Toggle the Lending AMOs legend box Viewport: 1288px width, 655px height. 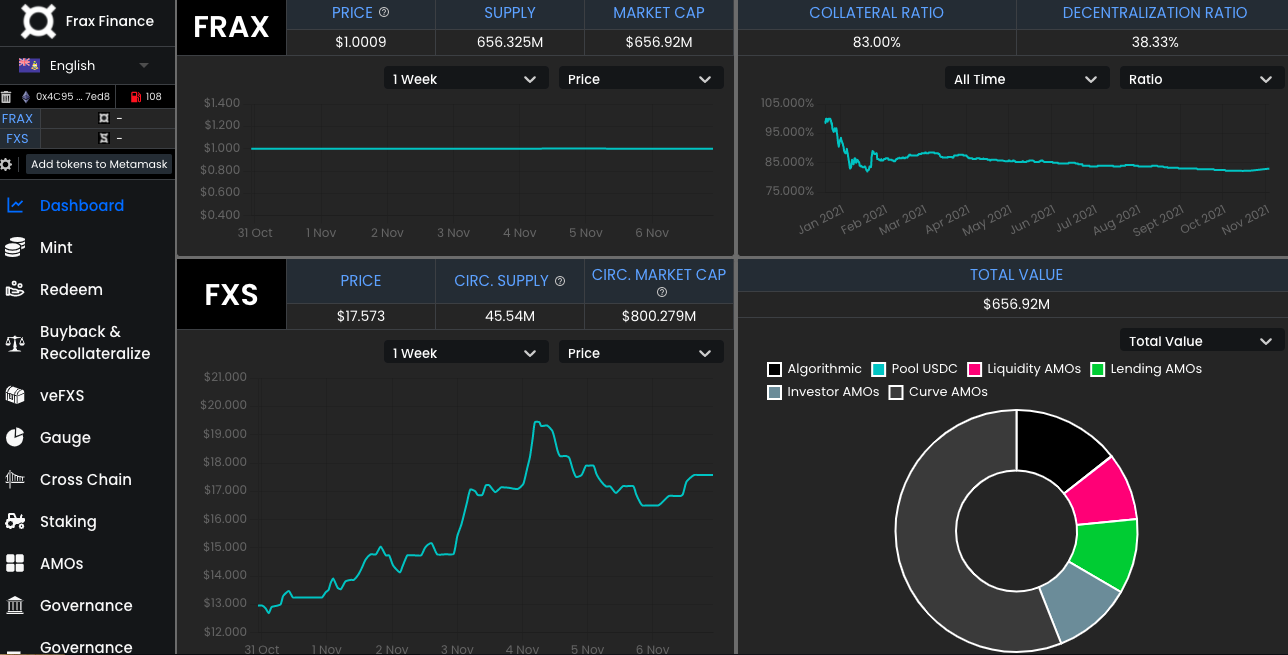click(1097, 369)
